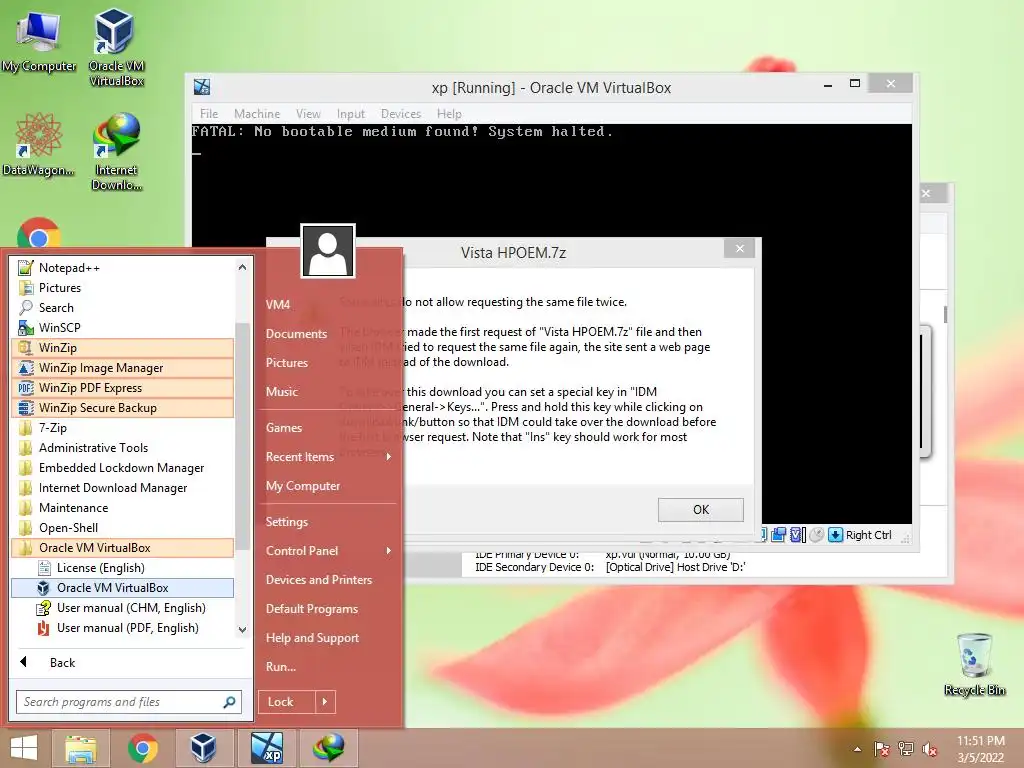Click the user account picture in Start menu
Viewport: 1024px width, 768px height.
328,251
